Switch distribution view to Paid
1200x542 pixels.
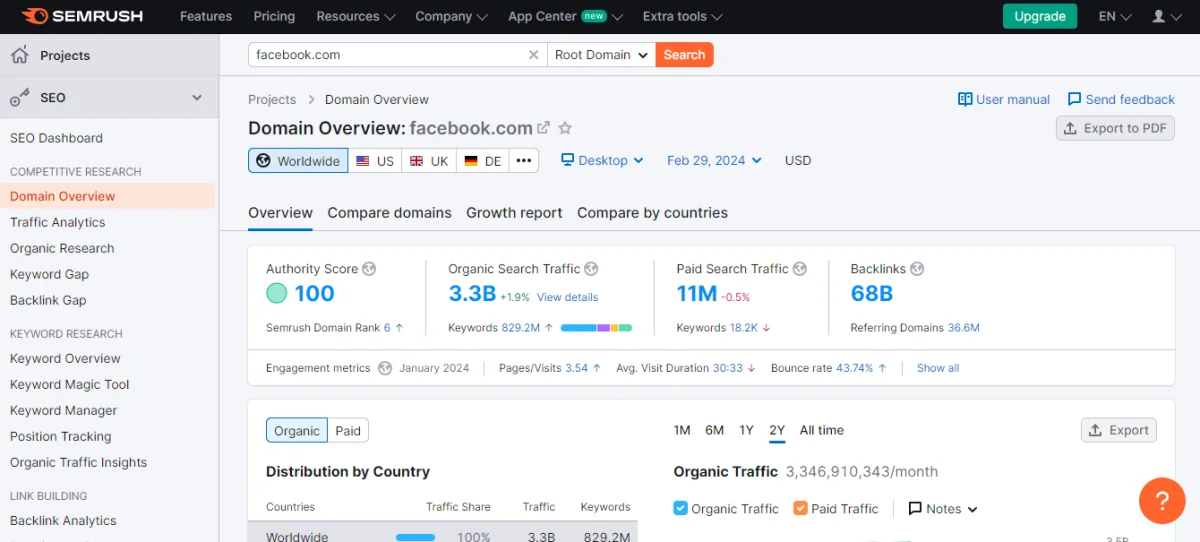(348, 430)
